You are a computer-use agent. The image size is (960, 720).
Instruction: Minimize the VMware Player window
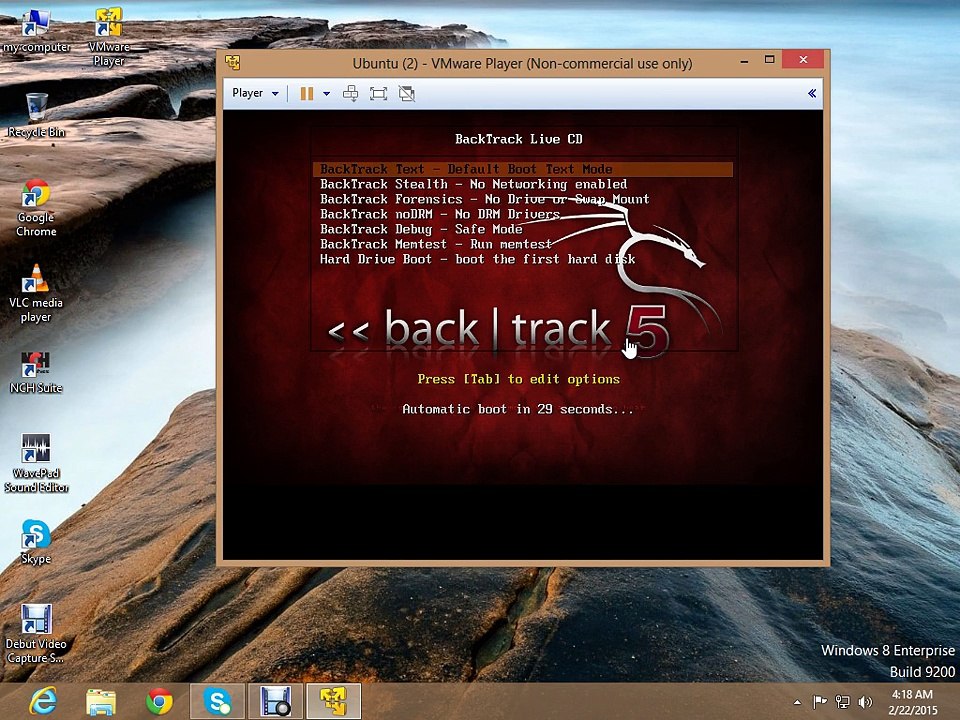coord(744,61)
